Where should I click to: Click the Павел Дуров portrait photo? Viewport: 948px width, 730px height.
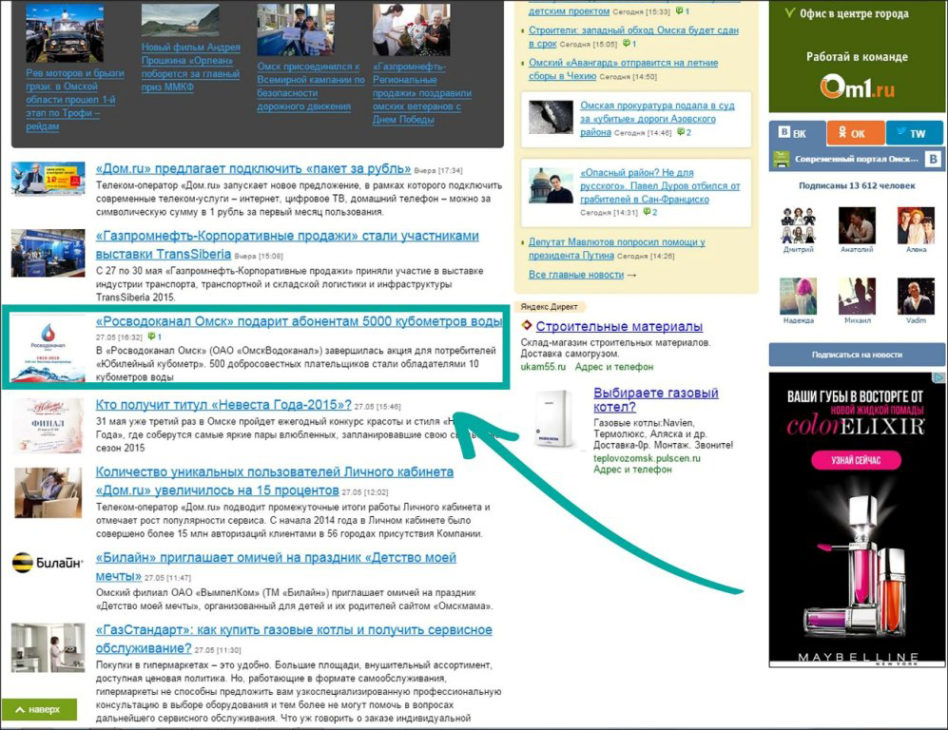pos(551,185)
